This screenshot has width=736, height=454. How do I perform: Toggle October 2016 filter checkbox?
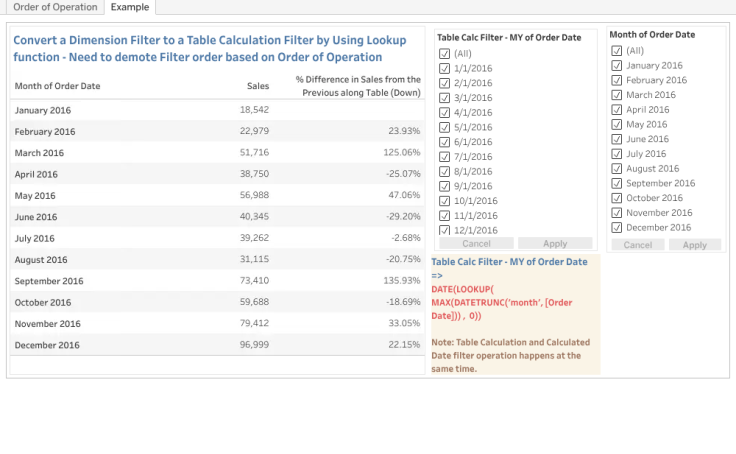(616, 198)
